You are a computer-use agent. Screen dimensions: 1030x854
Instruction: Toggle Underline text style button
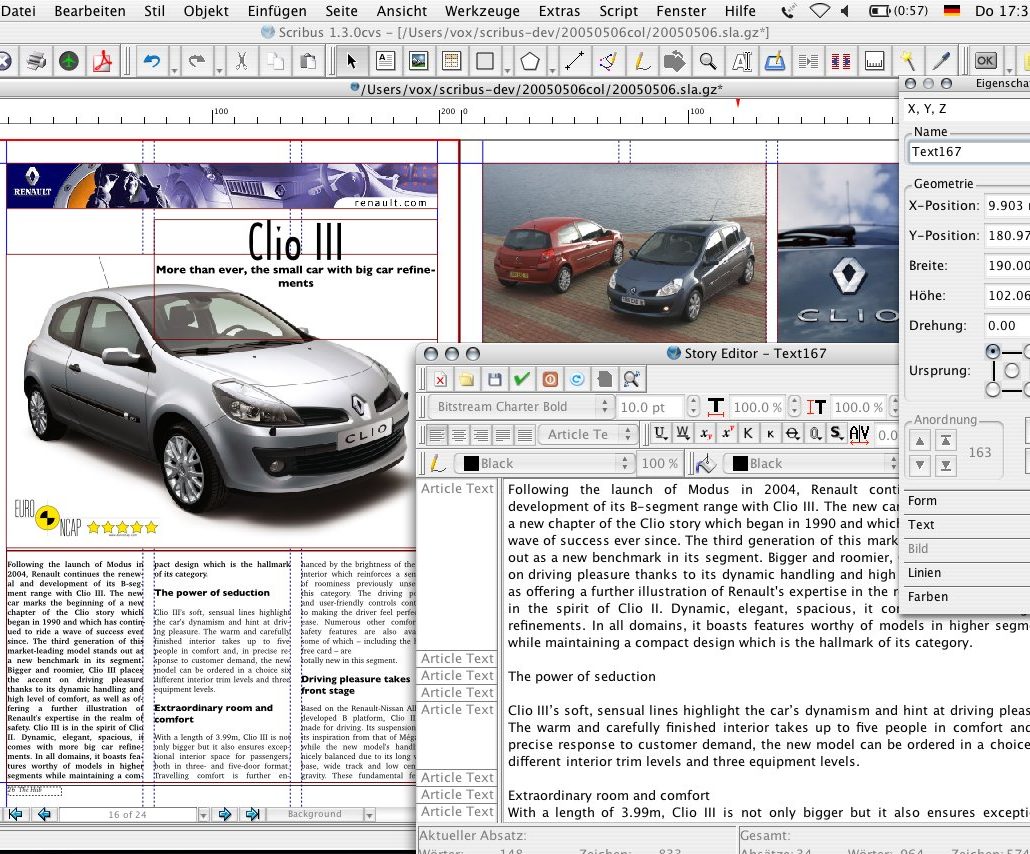tap(661, 434)
